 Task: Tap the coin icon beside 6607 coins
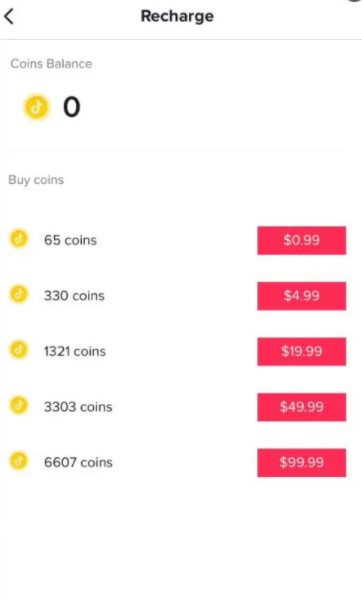click(x=19, y=461)
